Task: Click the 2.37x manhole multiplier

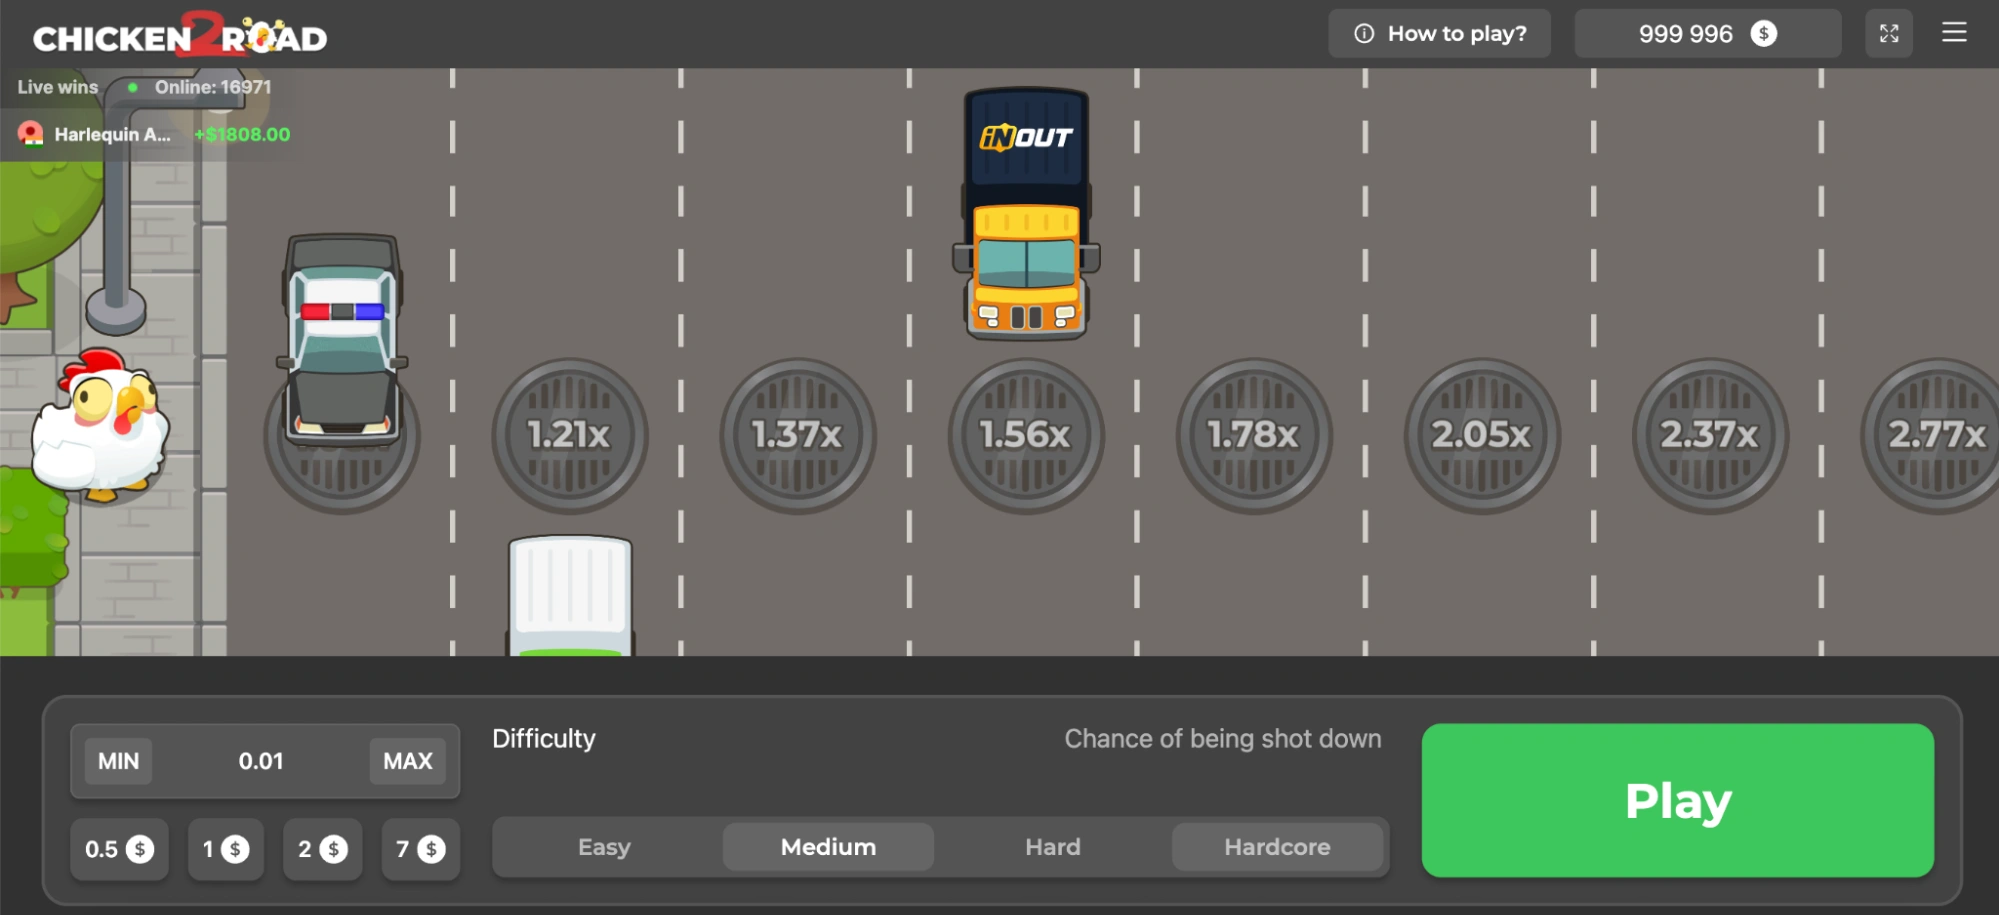Action: click(1709, 436)
